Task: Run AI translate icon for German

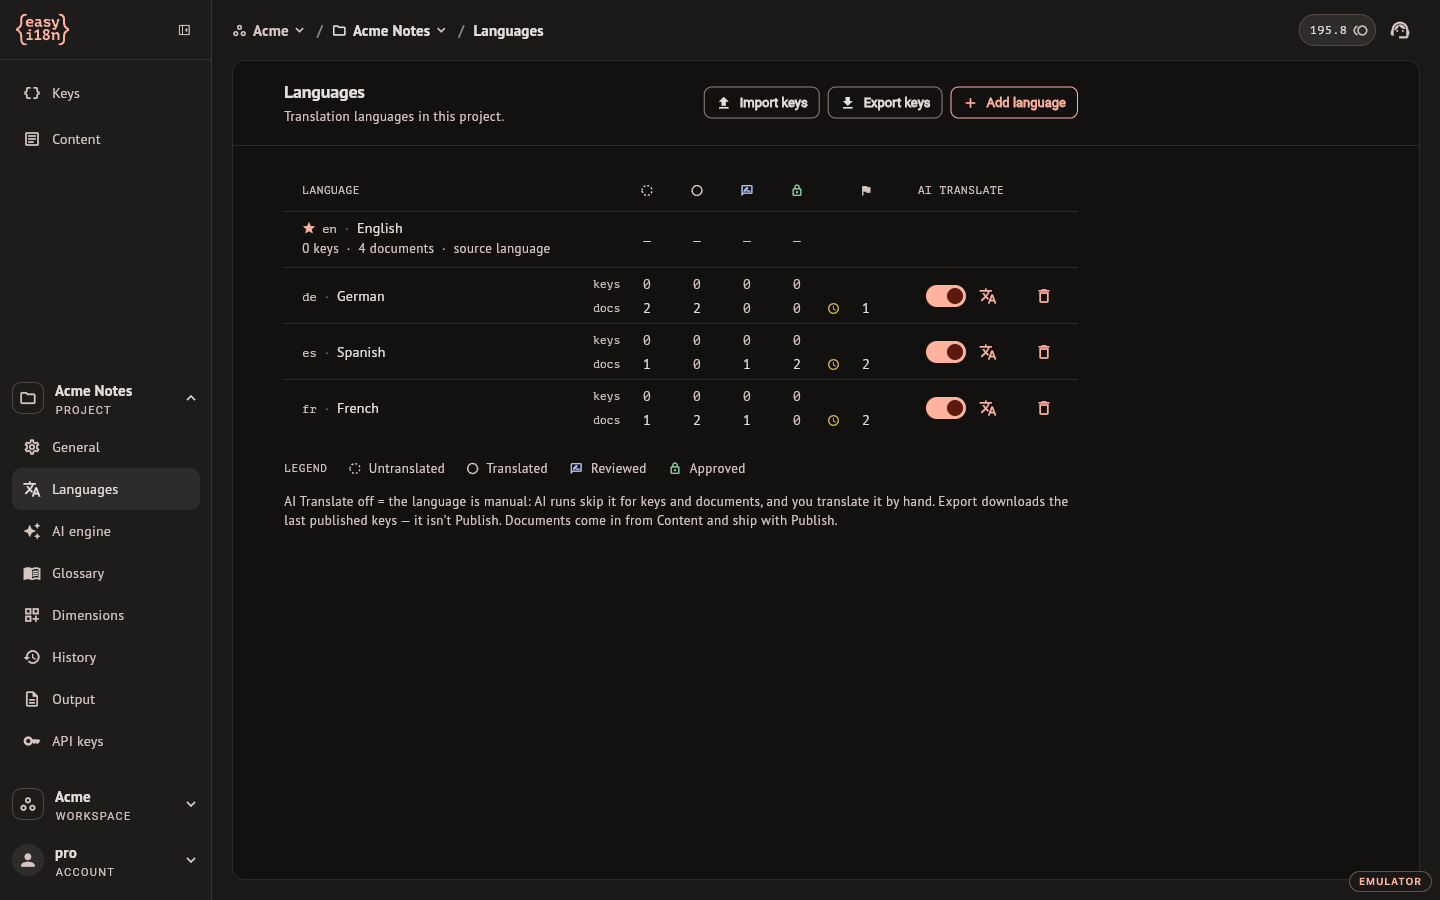Action: point(988,296)
